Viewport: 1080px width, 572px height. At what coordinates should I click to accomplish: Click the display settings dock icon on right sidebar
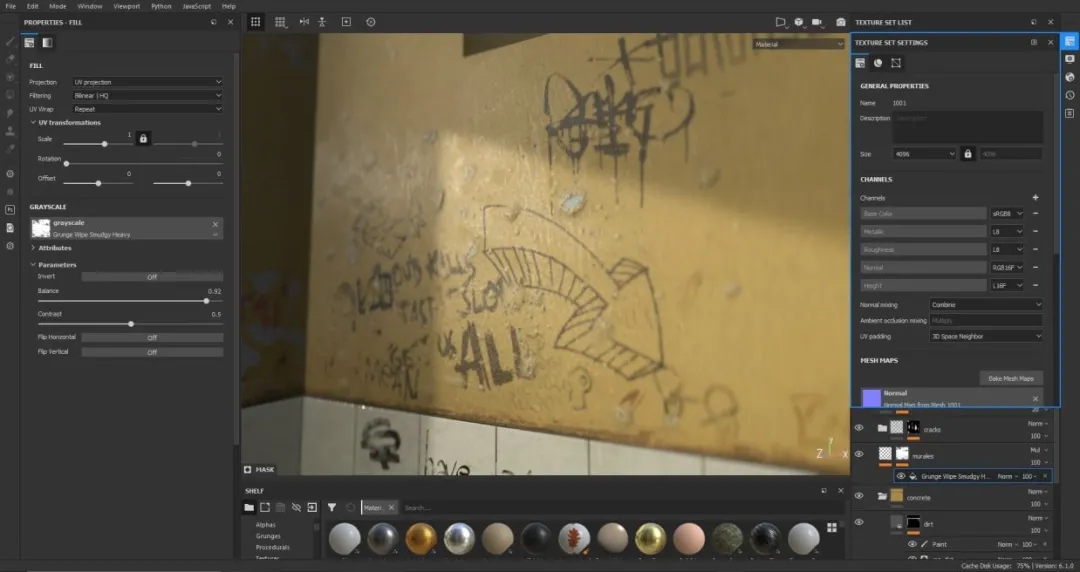pyautogui.click(x=1069, y=59)
